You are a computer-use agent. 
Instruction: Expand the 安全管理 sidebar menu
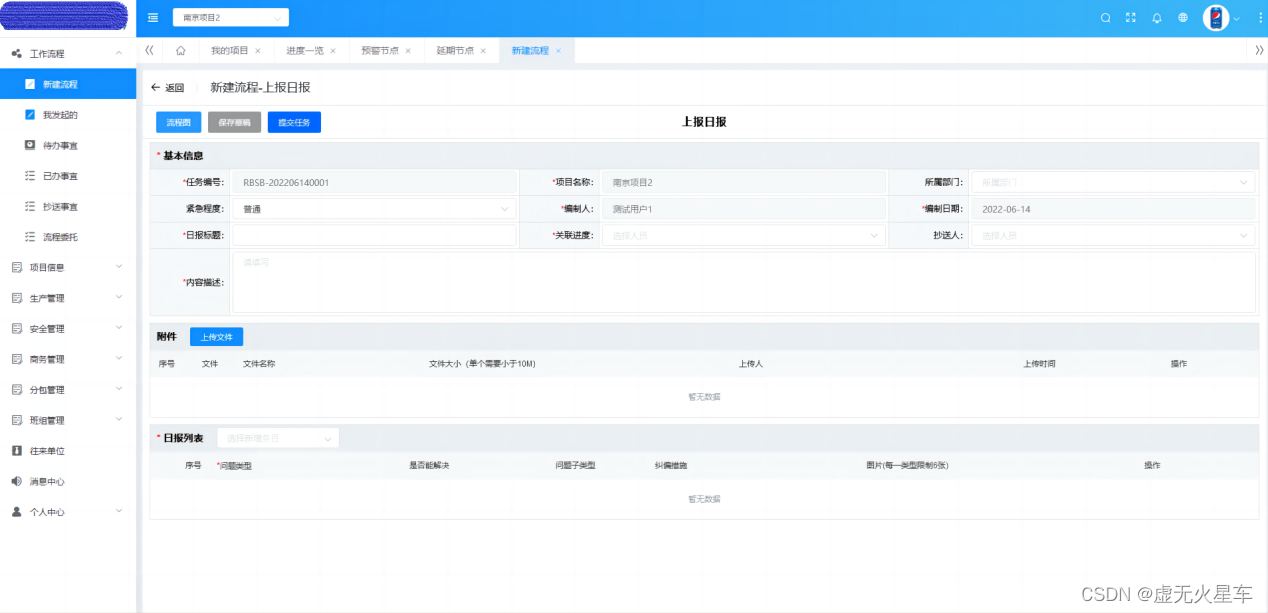[68, 328]
